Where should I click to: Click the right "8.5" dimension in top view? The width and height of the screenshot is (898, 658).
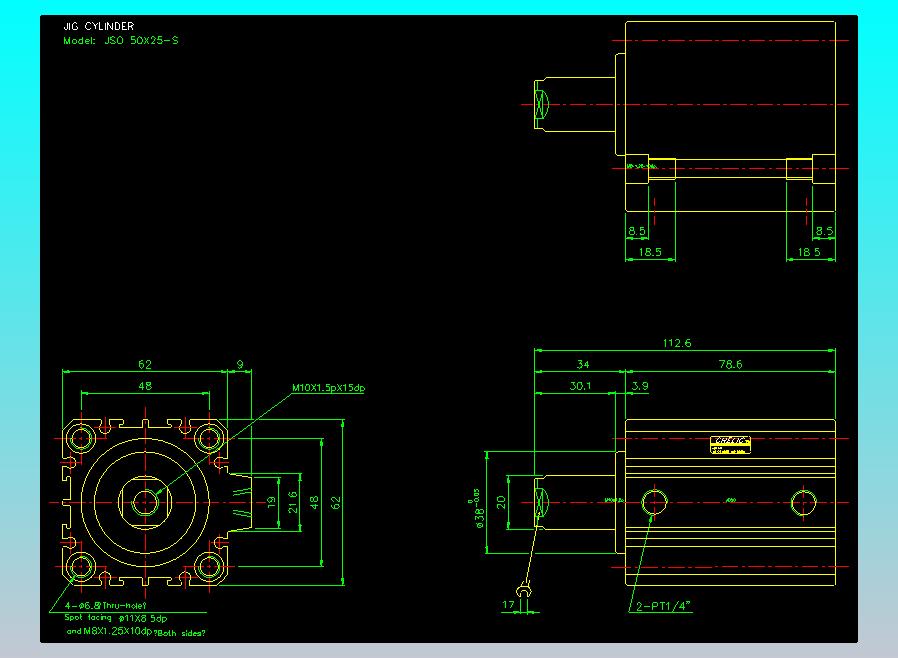[824, 231]
